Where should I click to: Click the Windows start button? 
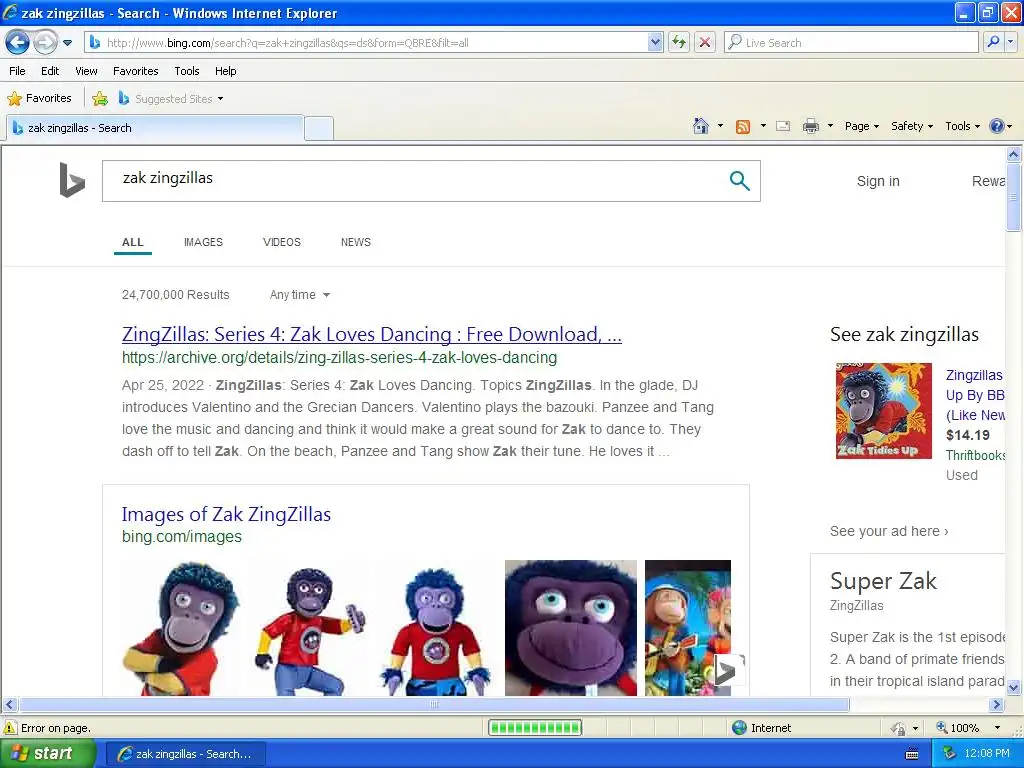coord(48,754)
